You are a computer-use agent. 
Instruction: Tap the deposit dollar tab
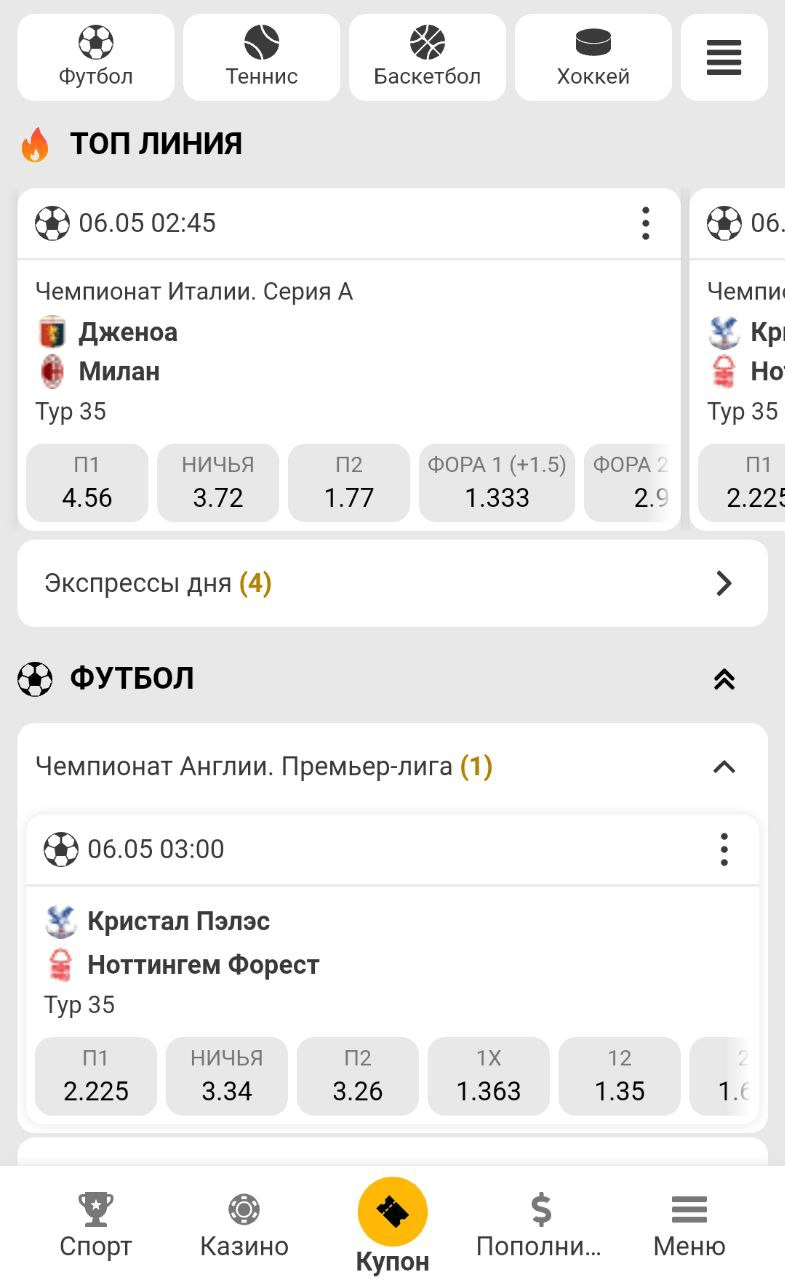coord(540,1225)
